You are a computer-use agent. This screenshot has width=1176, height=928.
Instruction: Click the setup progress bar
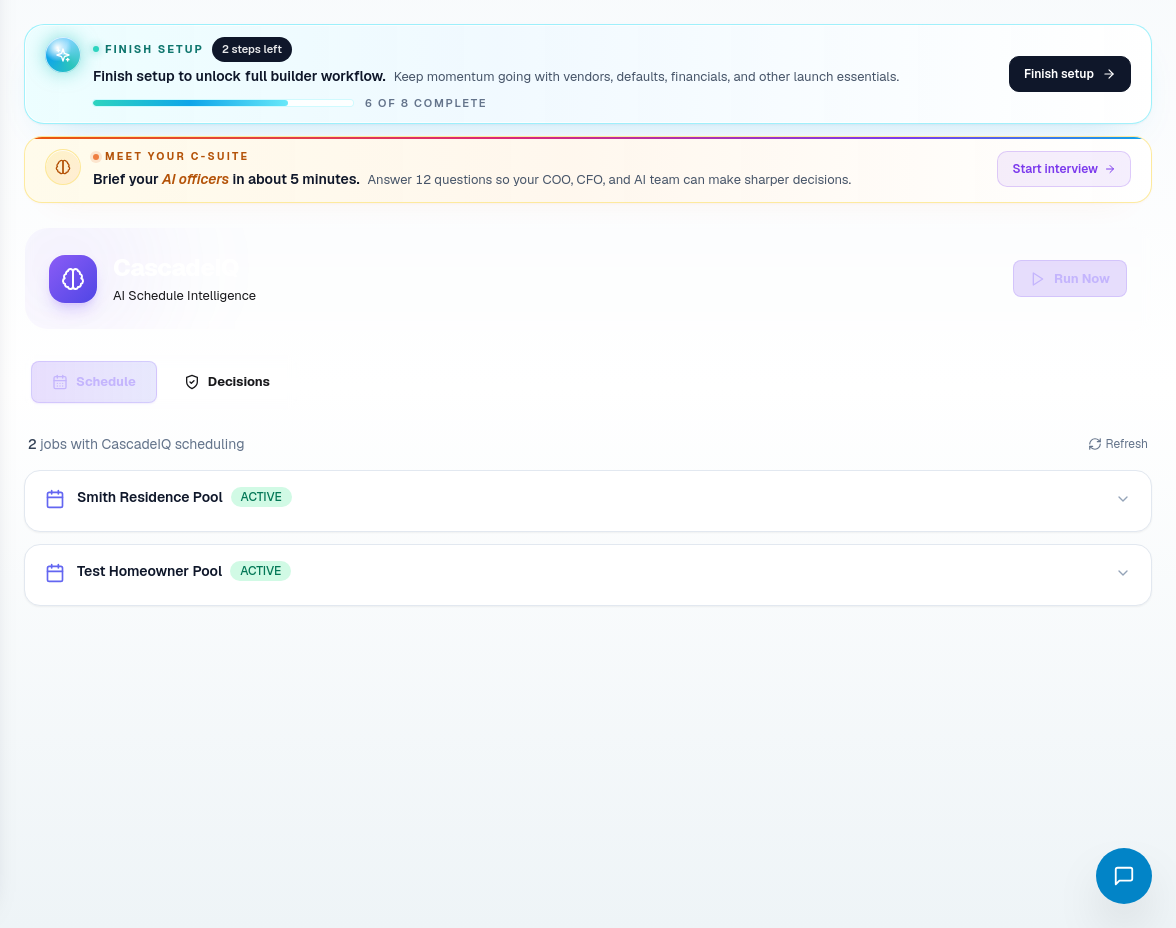pos(223,103)
